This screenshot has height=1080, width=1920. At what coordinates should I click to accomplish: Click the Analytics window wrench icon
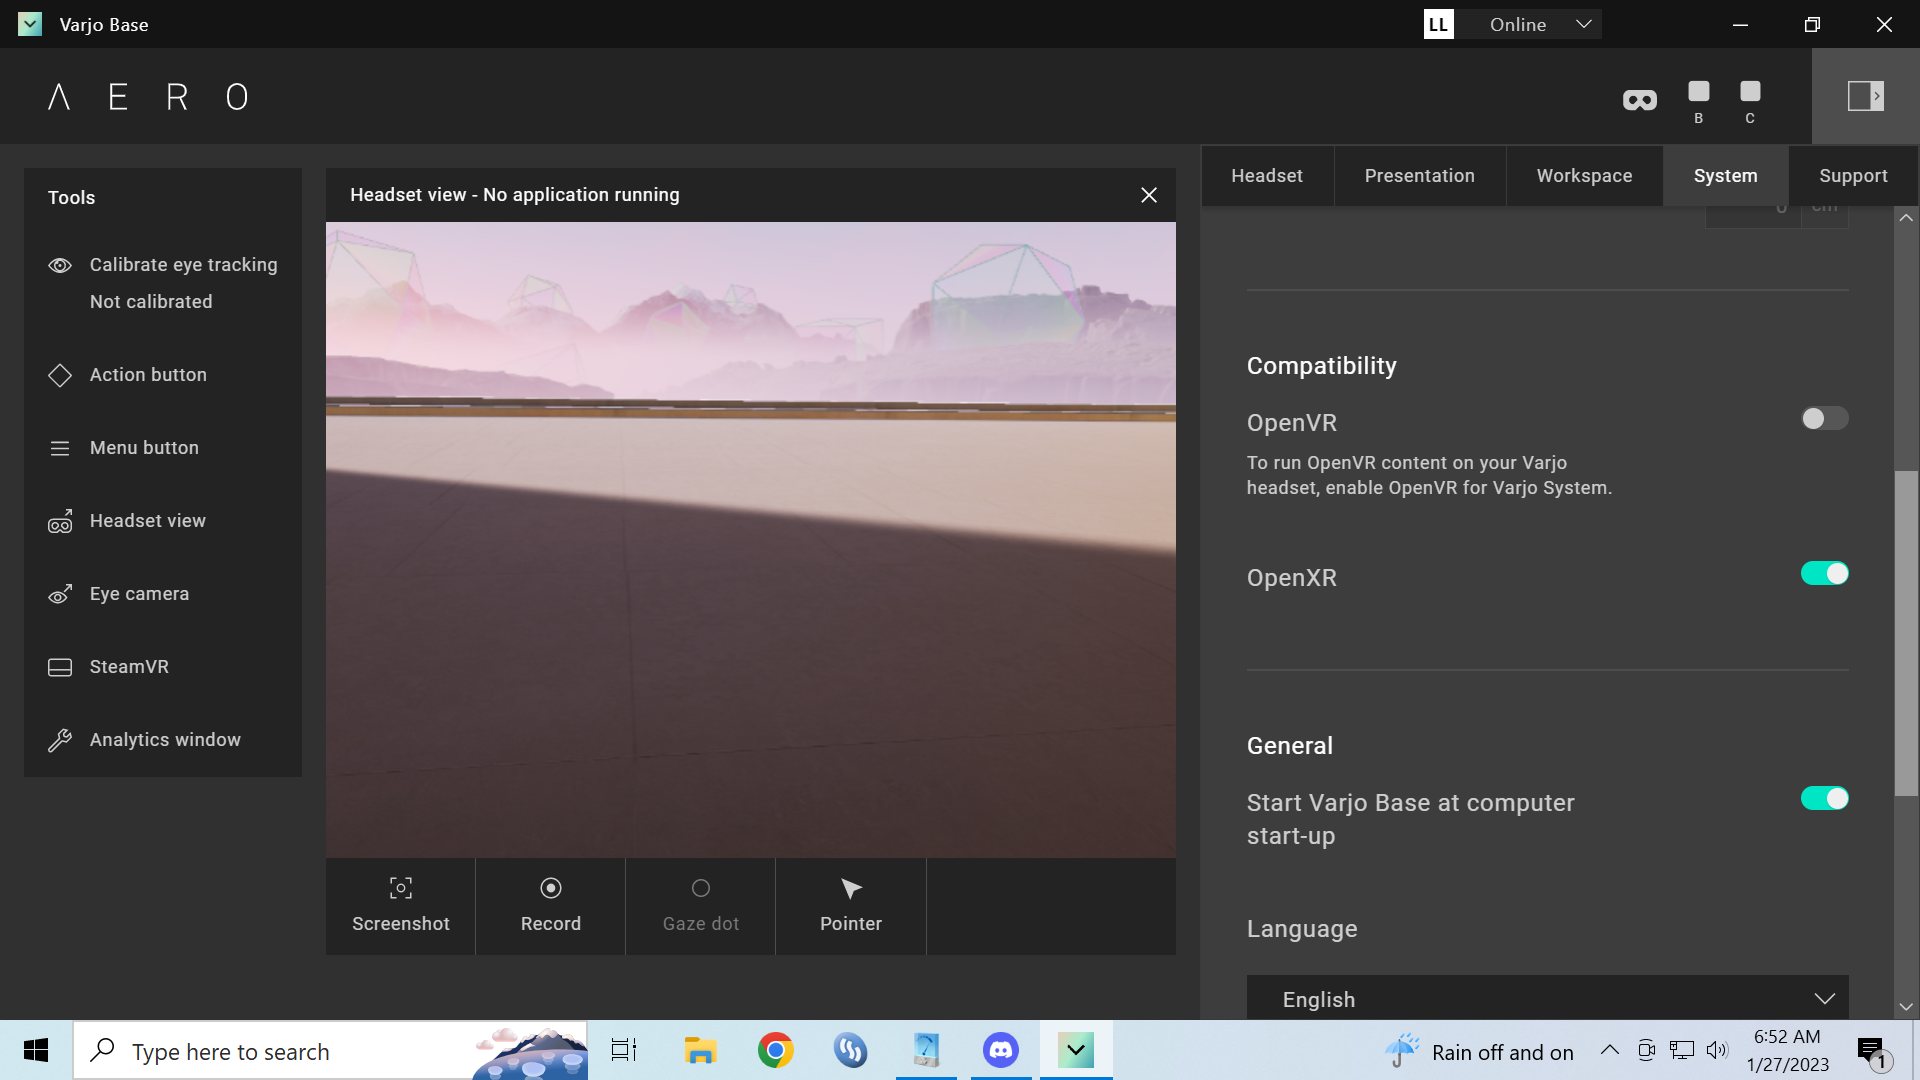pos(60,740)
